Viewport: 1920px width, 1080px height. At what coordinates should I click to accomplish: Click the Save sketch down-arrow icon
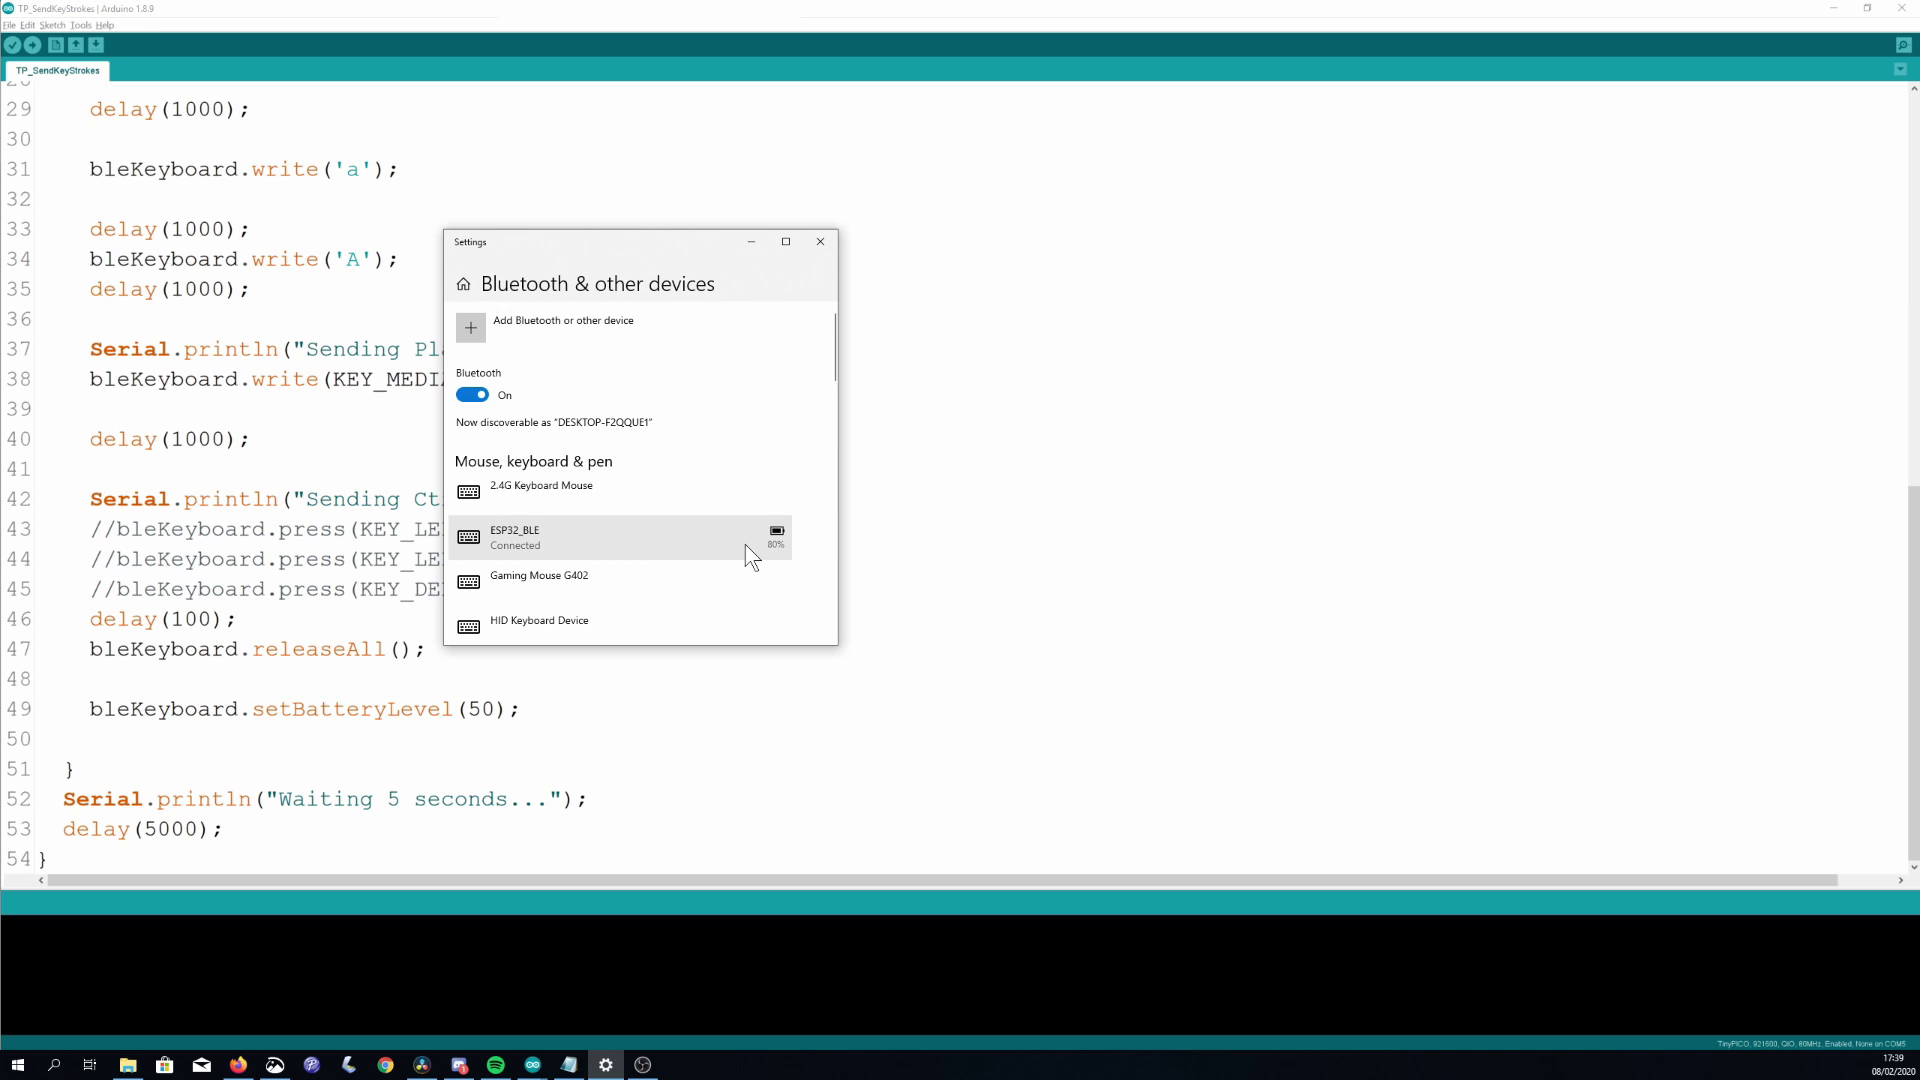pyautogui.click(x=96, y=45)
